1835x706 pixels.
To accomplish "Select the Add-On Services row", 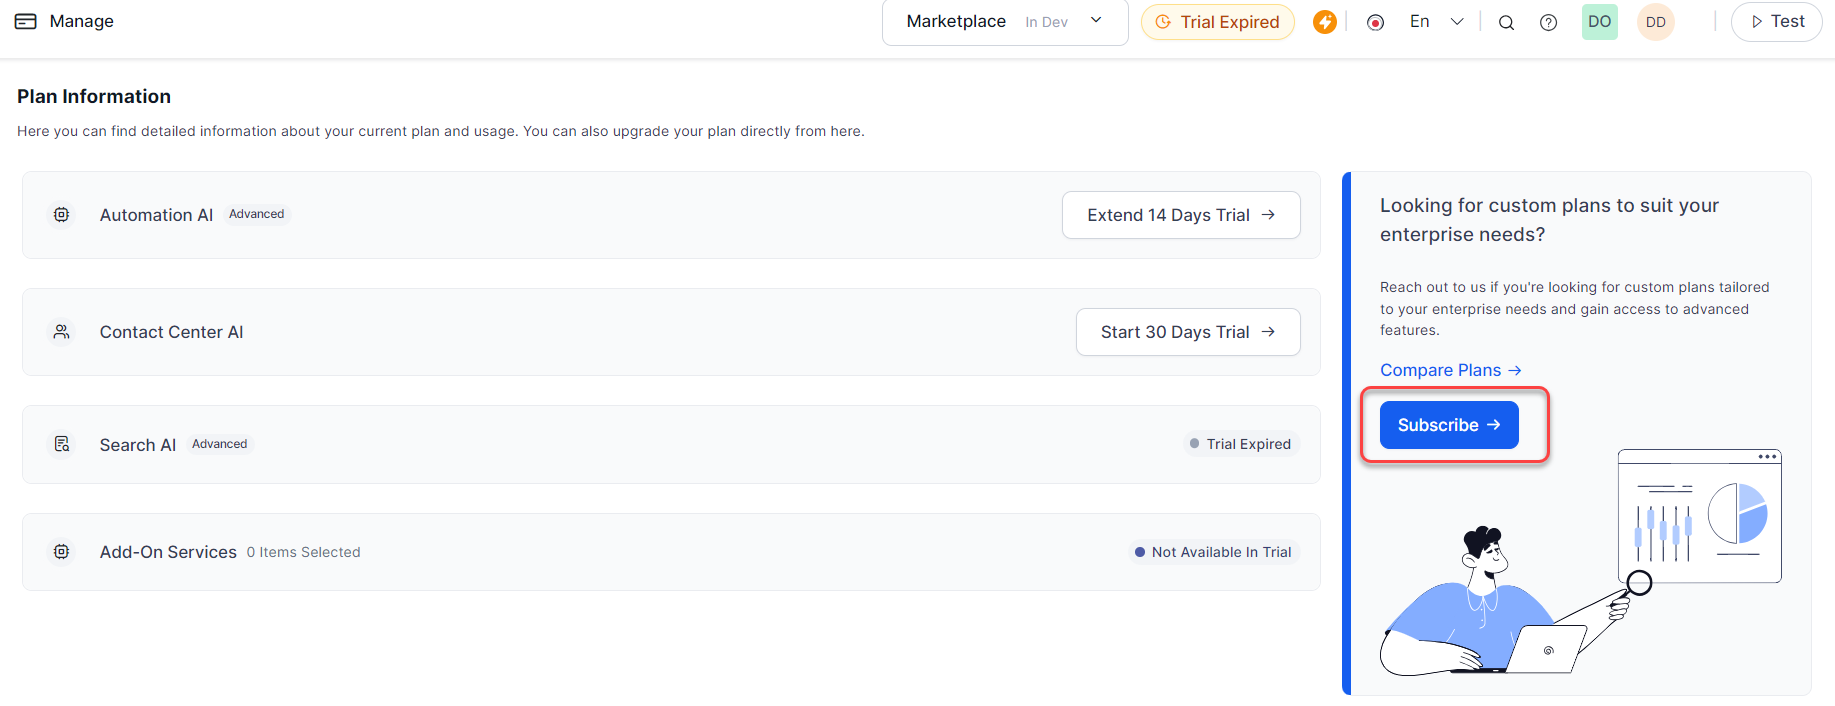I will pos(670,552).
